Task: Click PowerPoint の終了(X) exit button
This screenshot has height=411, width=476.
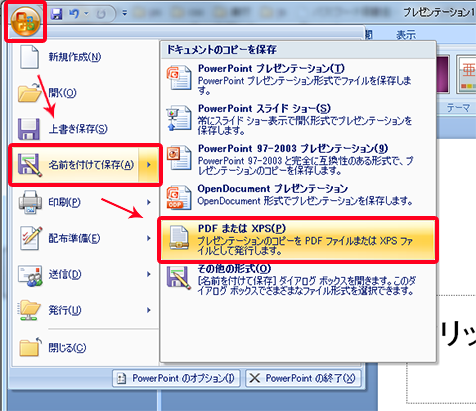Action: tap(303, 378)
